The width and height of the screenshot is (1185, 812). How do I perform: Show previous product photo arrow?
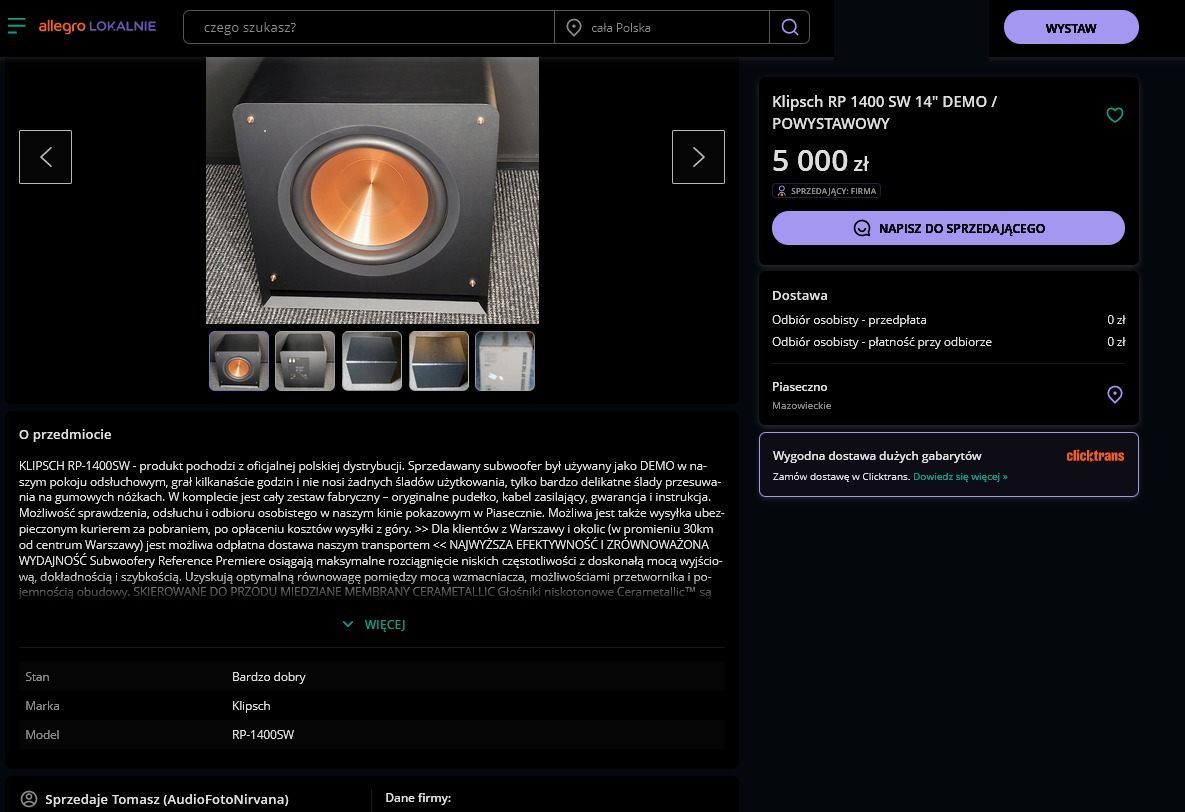[x=45, y=157]
